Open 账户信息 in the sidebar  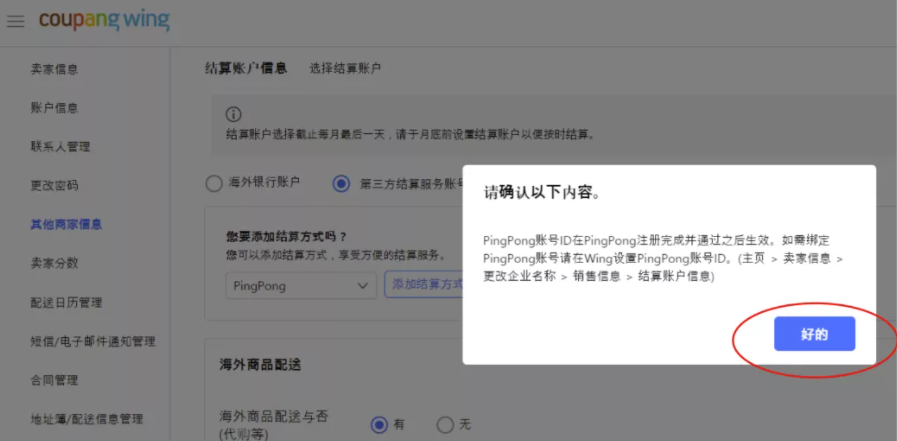[54, 108]
